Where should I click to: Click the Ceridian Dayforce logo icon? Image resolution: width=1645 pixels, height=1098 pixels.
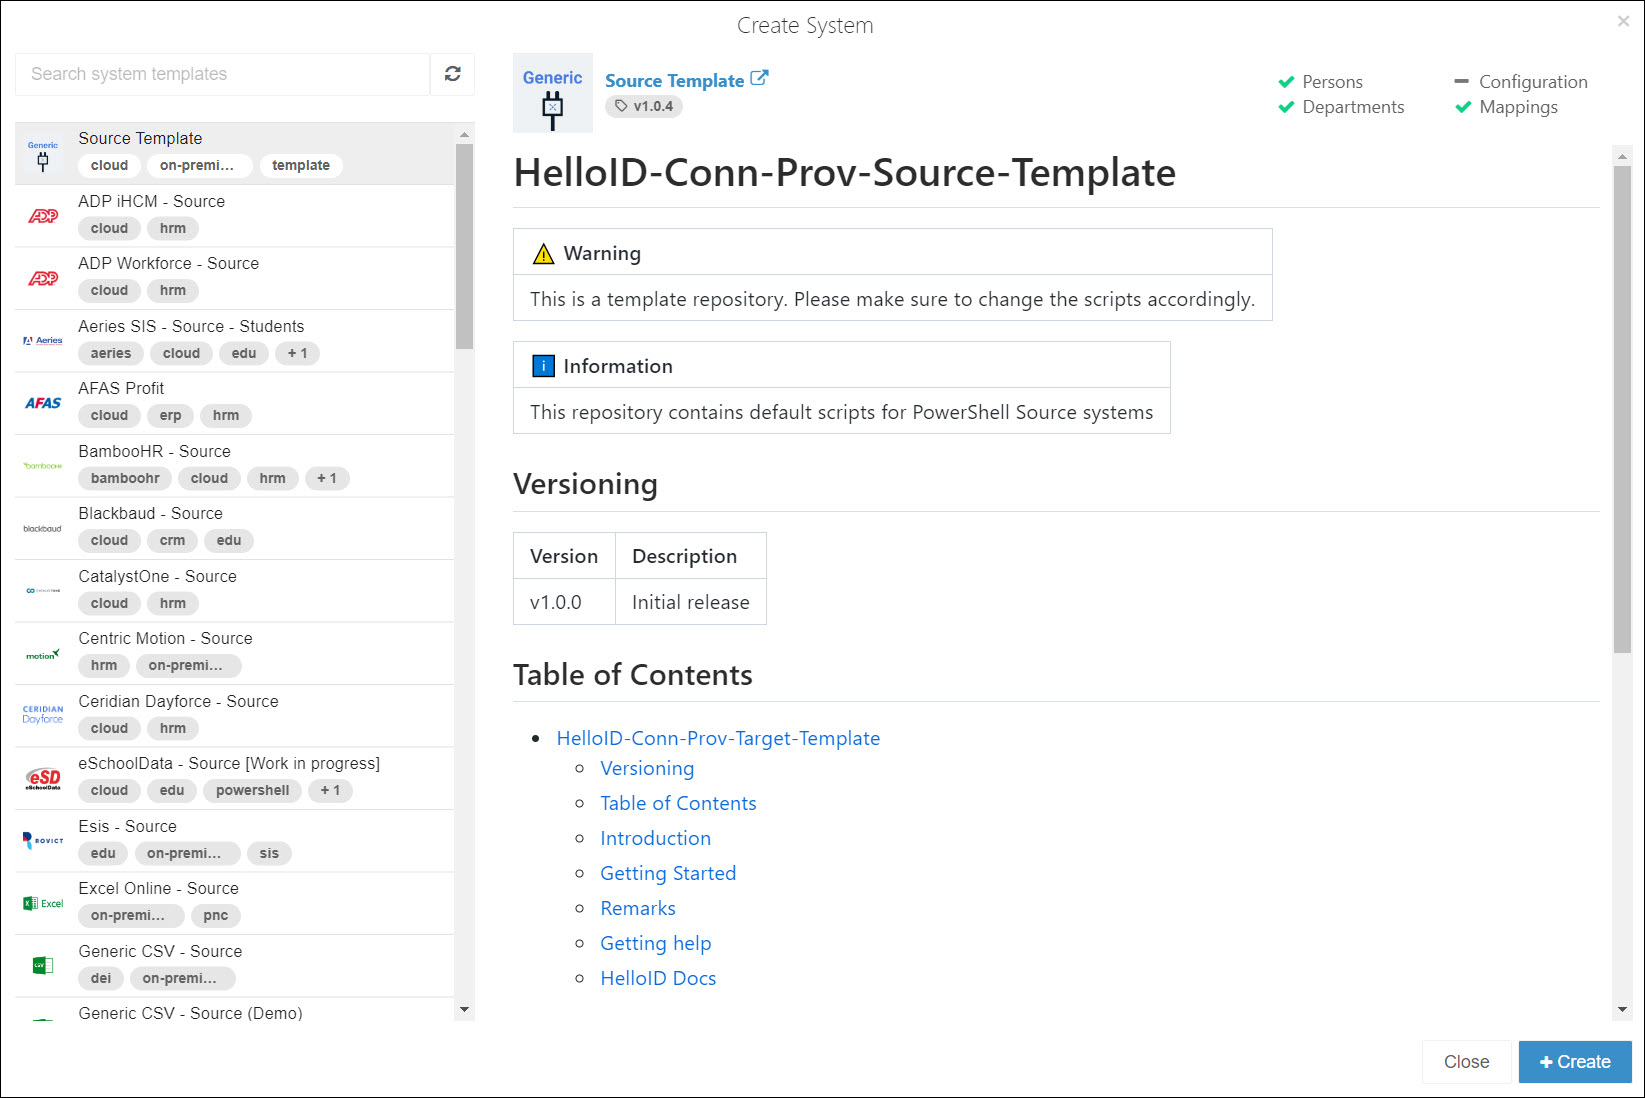pyautogui.click(x=43, y=715)
